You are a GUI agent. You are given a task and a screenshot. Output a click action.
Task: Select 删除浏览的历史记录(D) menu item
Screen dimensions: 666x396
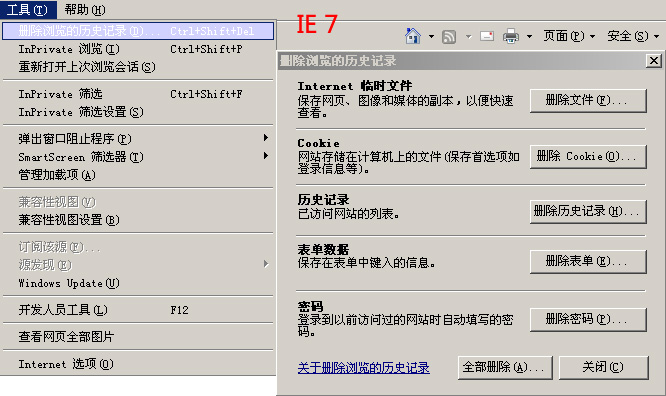138,31
